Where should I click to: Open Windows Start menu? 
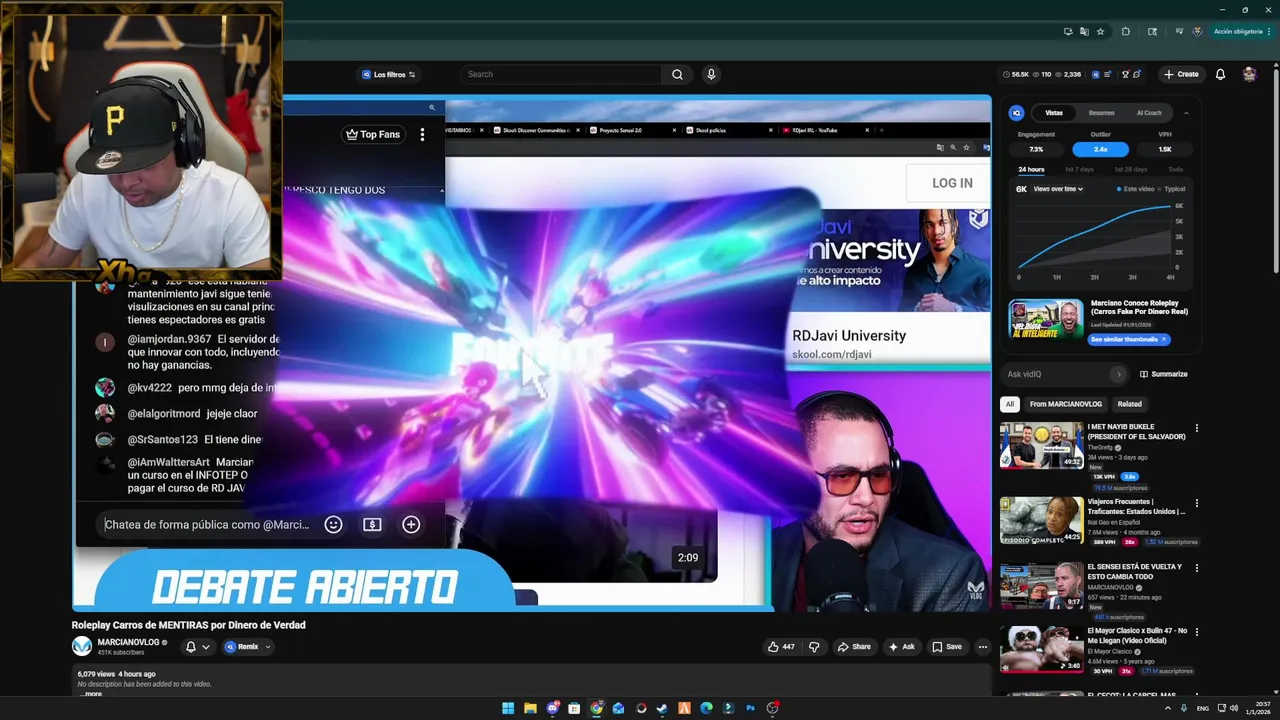click(508, 708)
